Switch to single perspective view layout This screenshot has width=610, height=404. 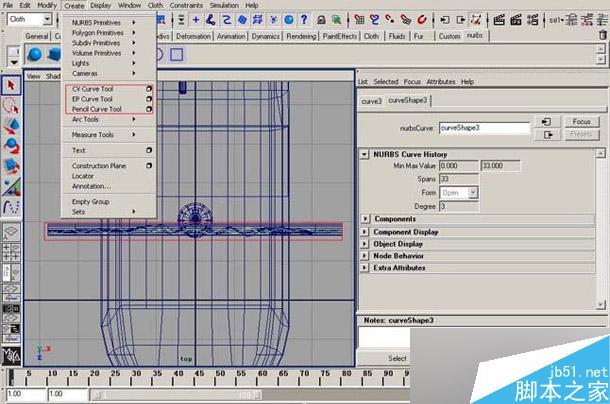(11, 232)
